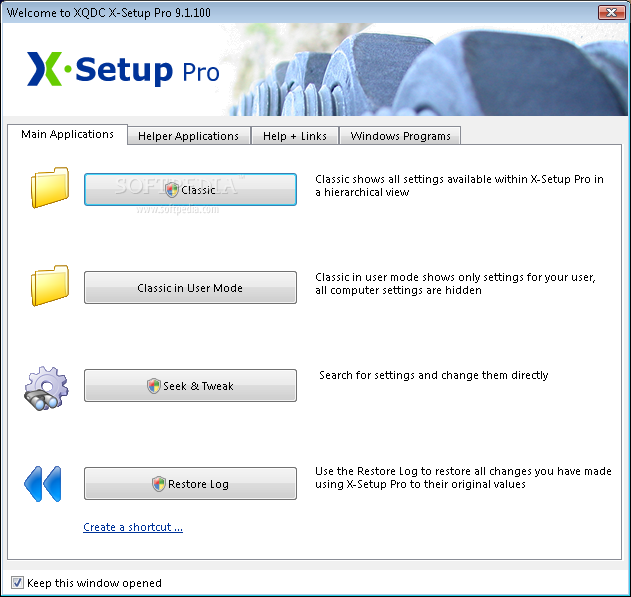Click the blue rewind arrows Restore Log icon
631x597 pixels.
tap(43, 484)
